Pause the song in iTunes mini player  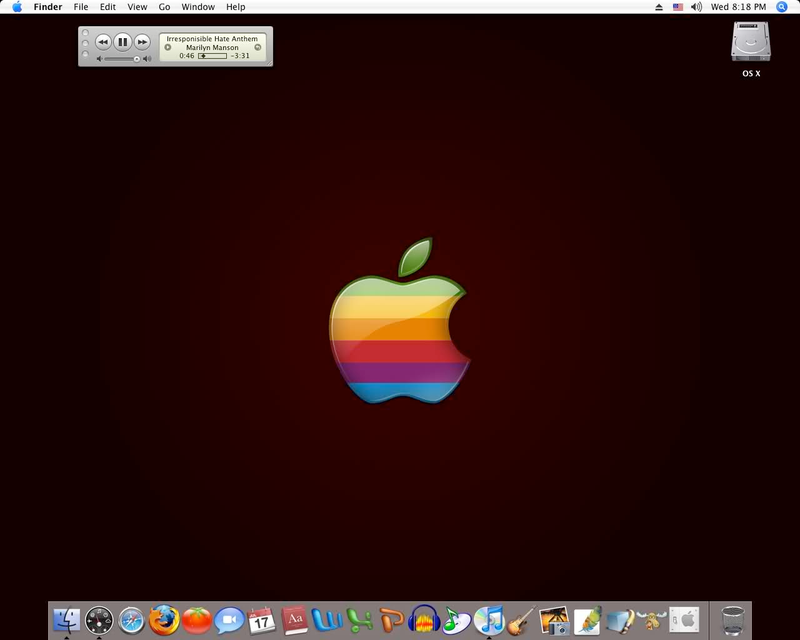[122, 42]
